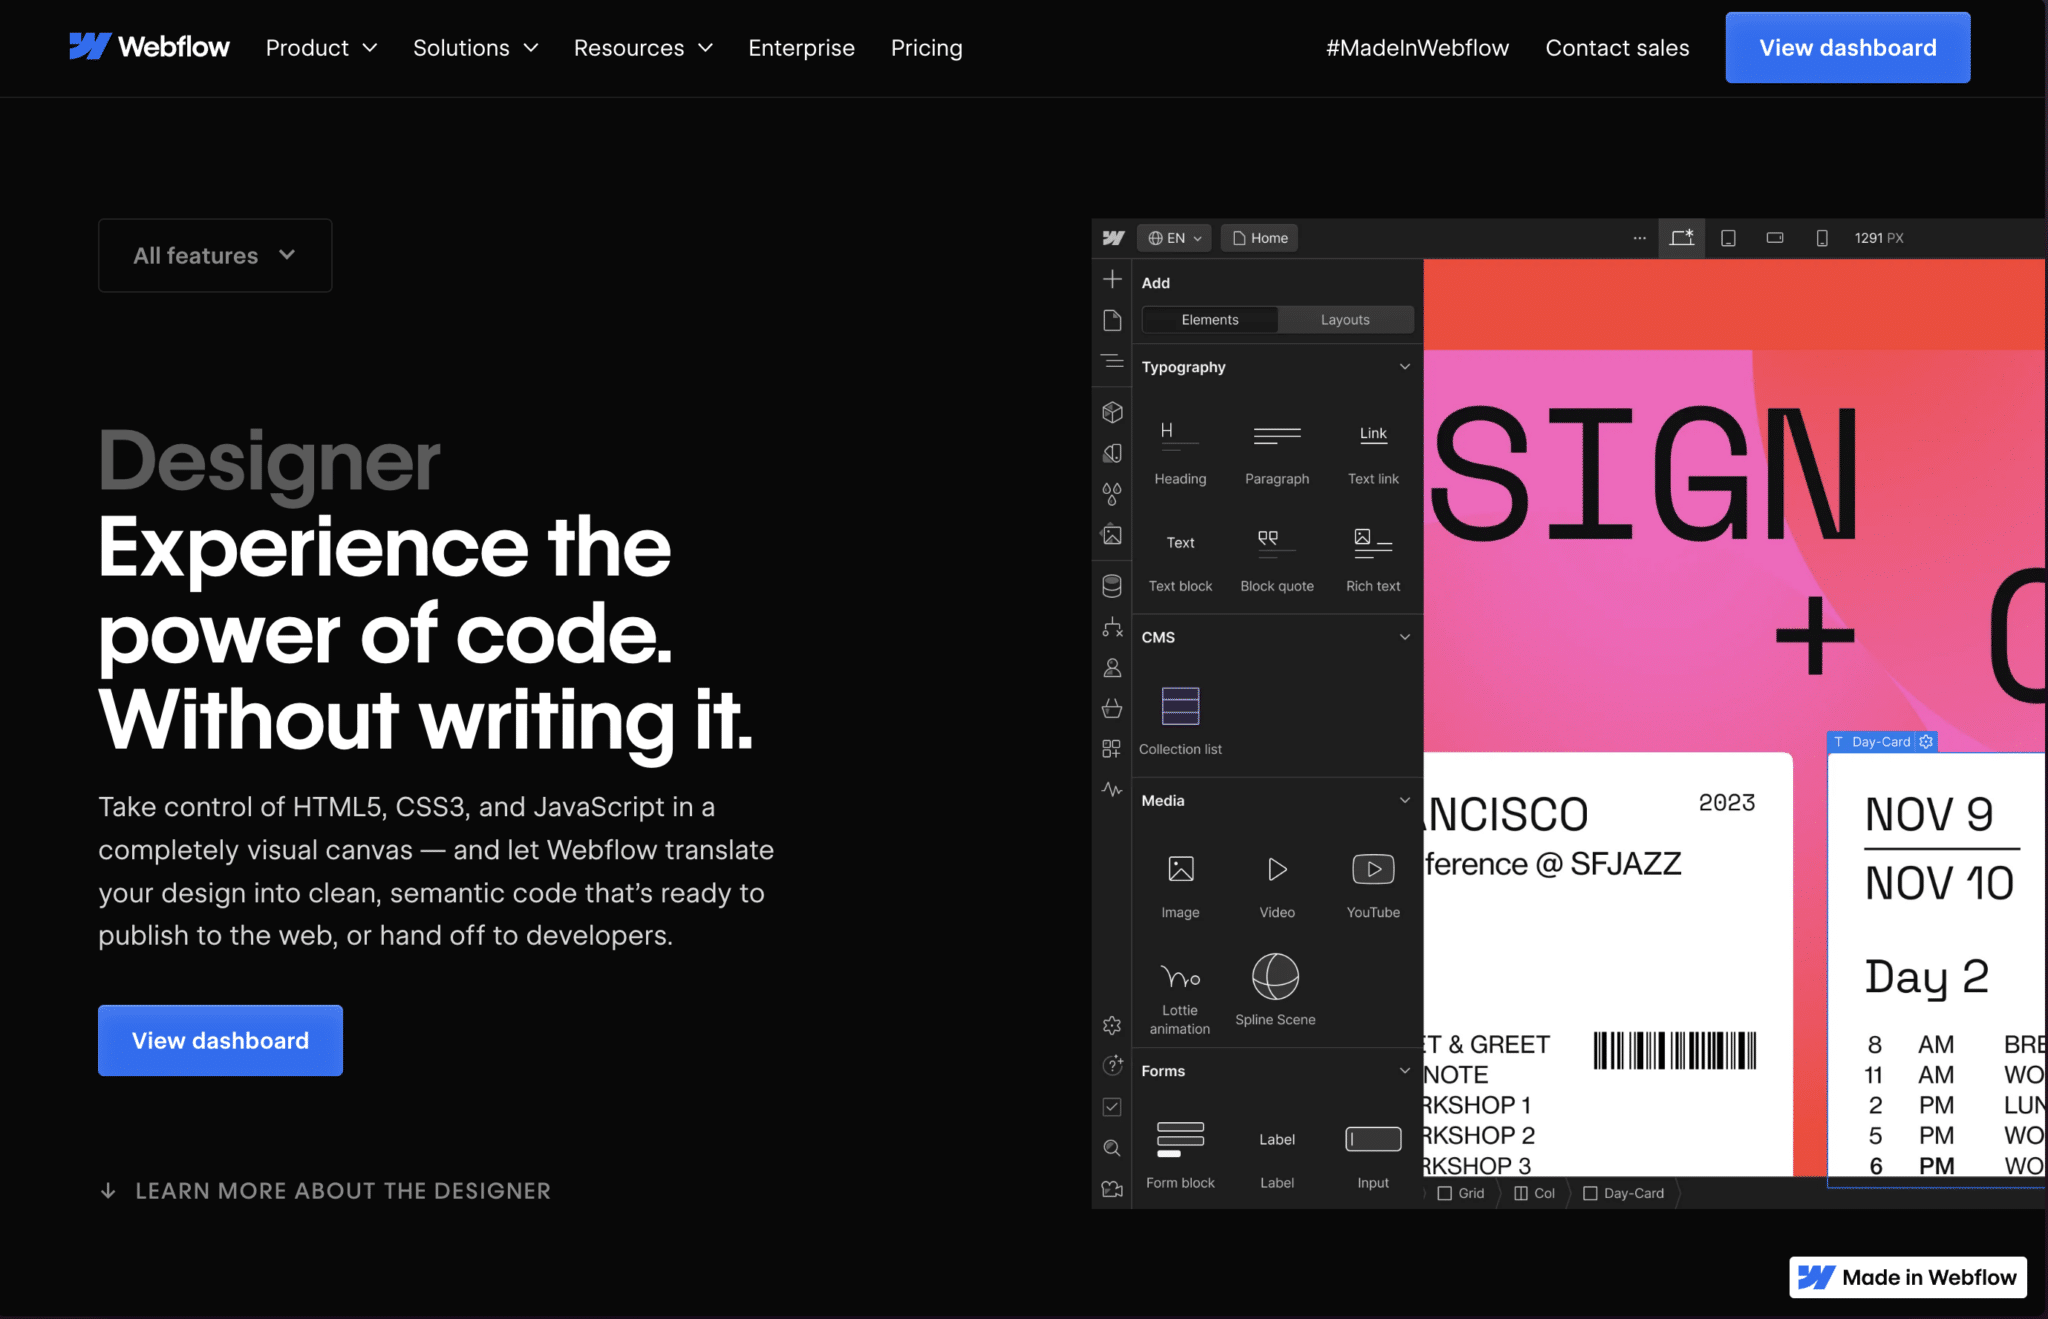Switch to the Layouts tab in the Add panel

pyautogui.click(x=1345, y=319)
